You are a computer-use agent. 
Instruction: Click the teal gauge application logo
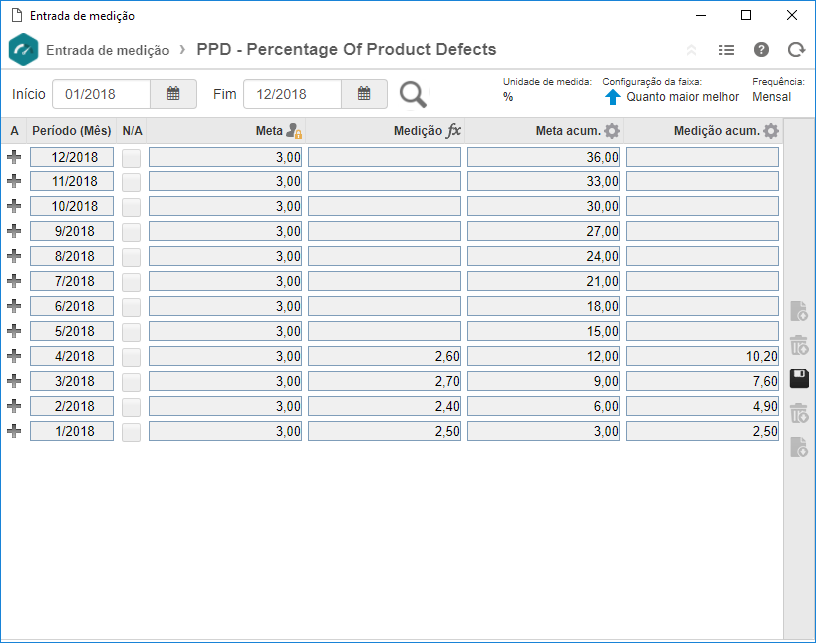coord(23,49)
